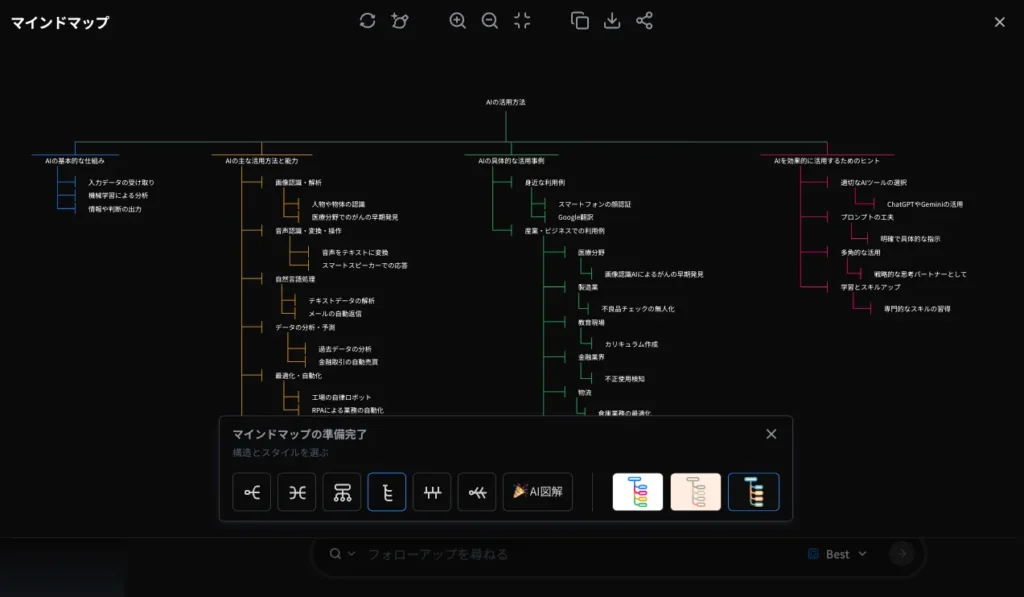Dismiss the マインドマップの準備完了 panel
The height and width of the screenshot is (597, 1024).
771,434
